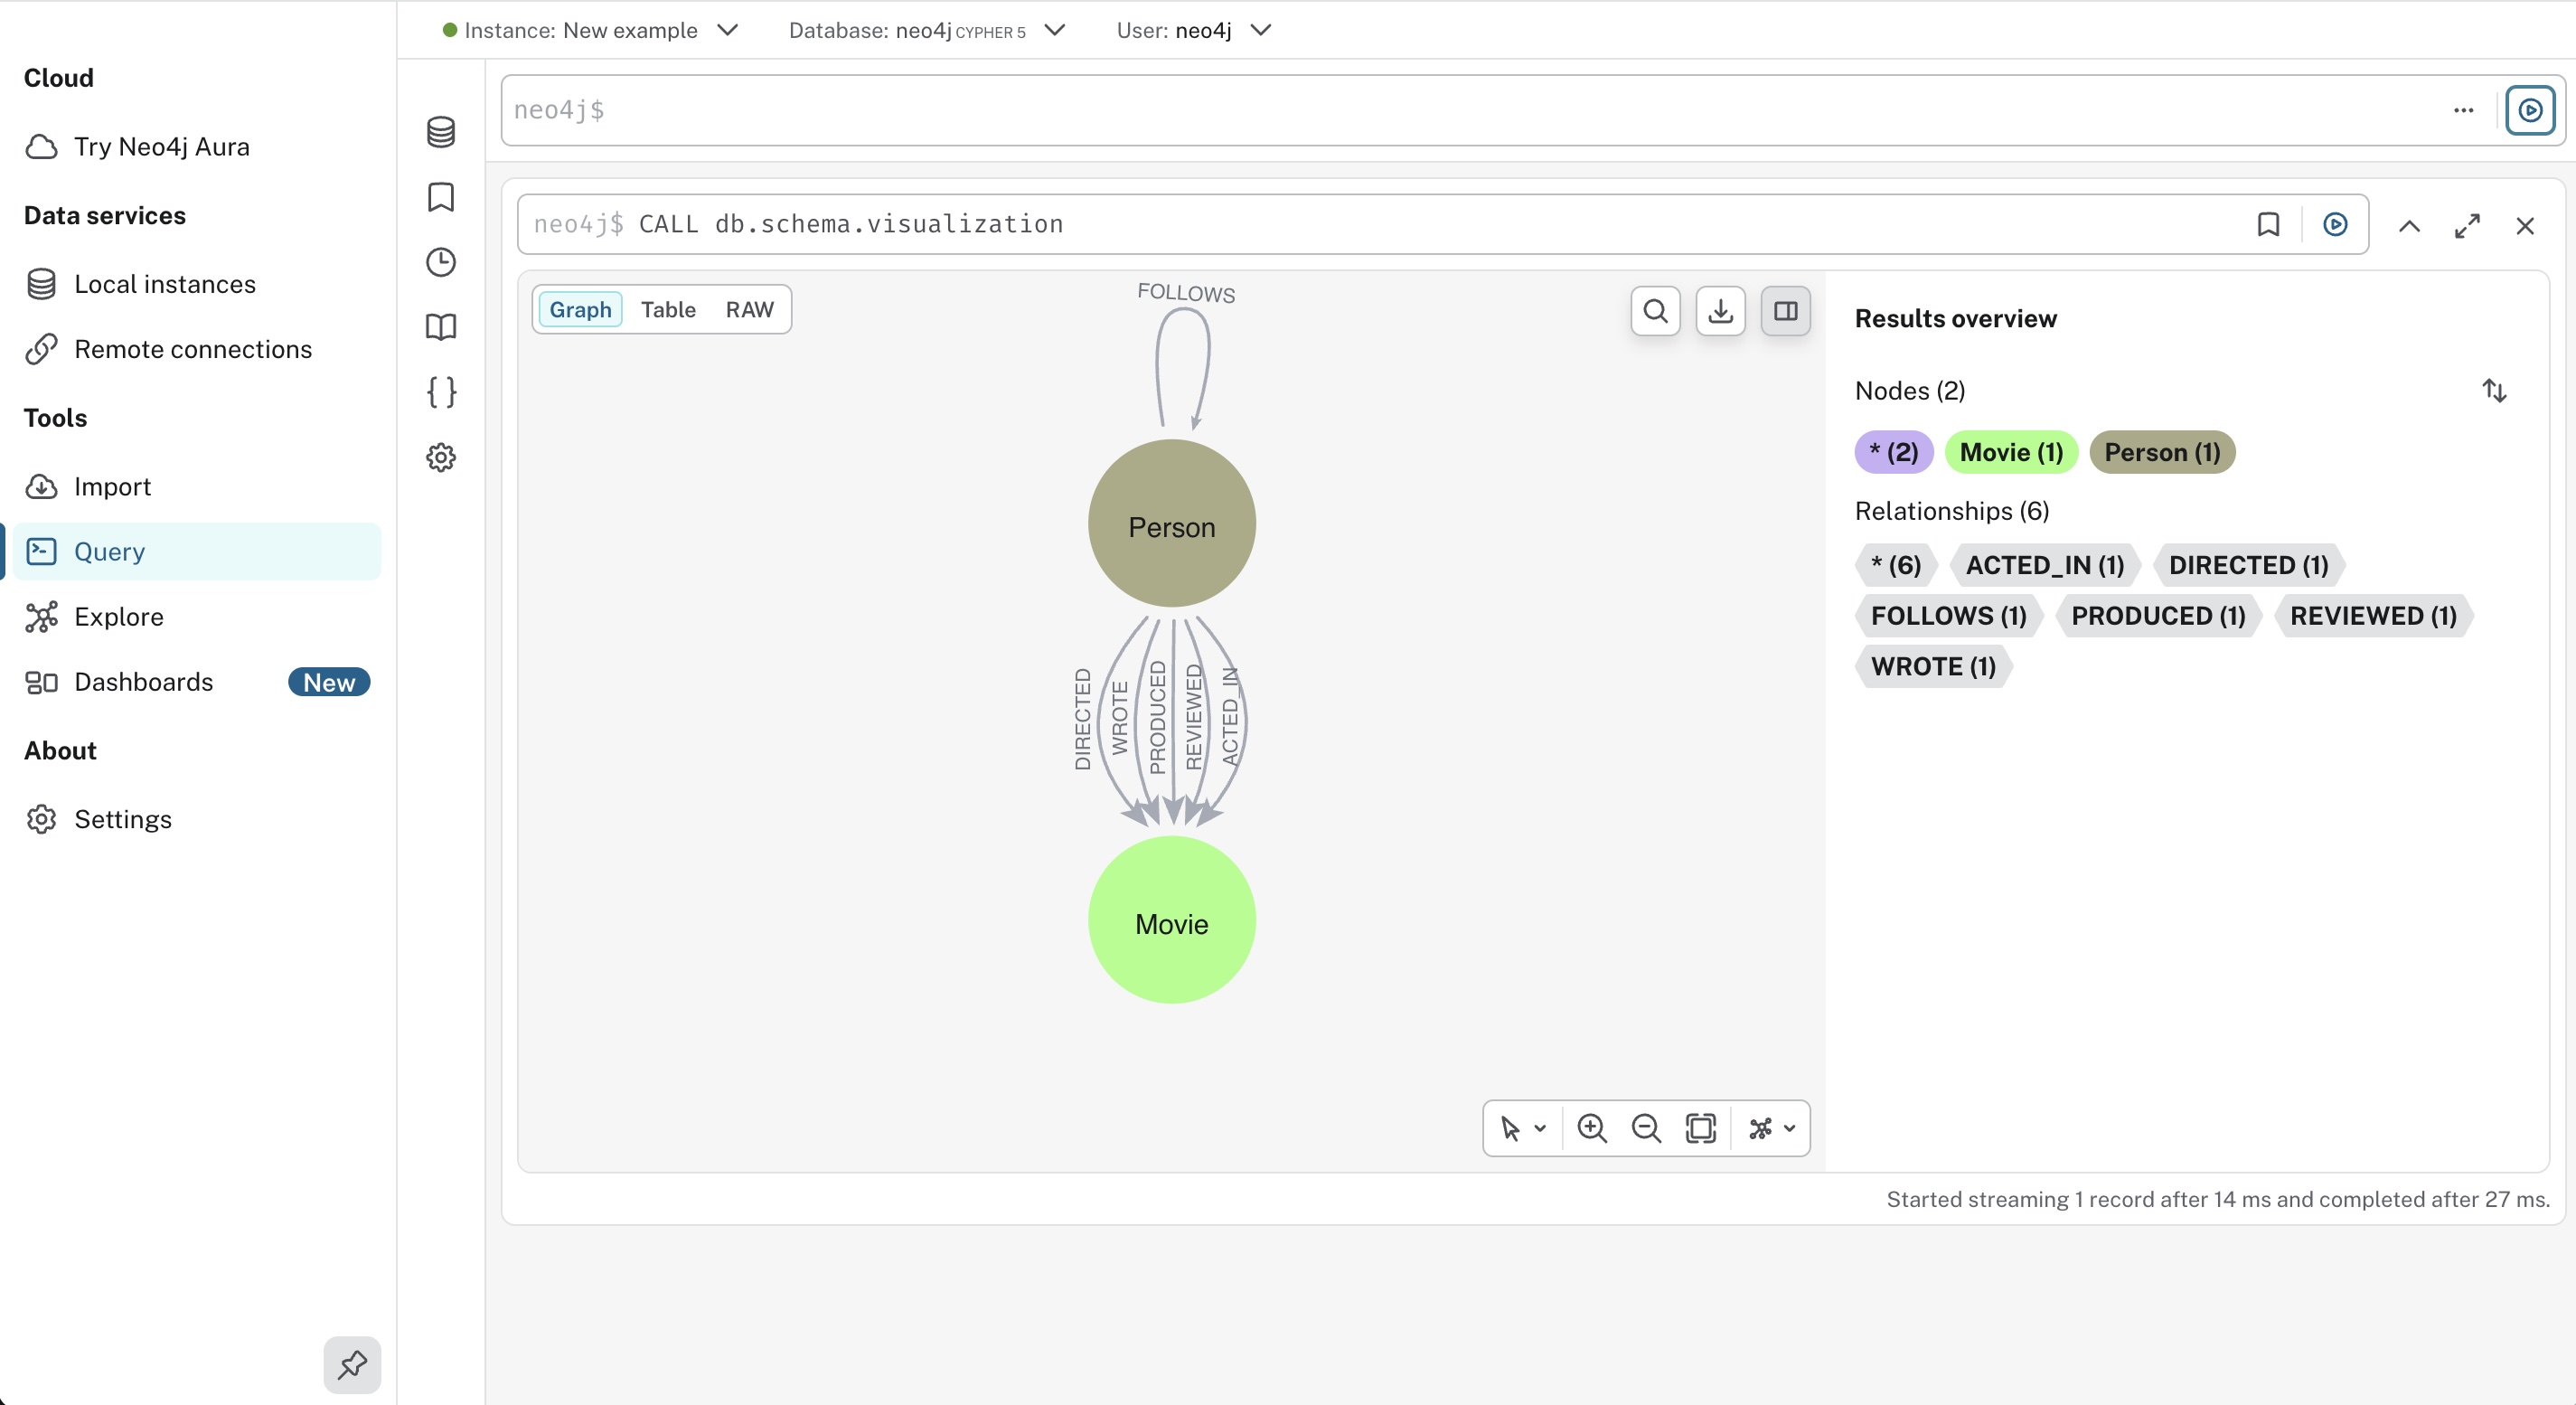This screenshot has height=1405, width=2576.
Task: Click the search magnifier in graph view
Action: [x=1655, y=311]
